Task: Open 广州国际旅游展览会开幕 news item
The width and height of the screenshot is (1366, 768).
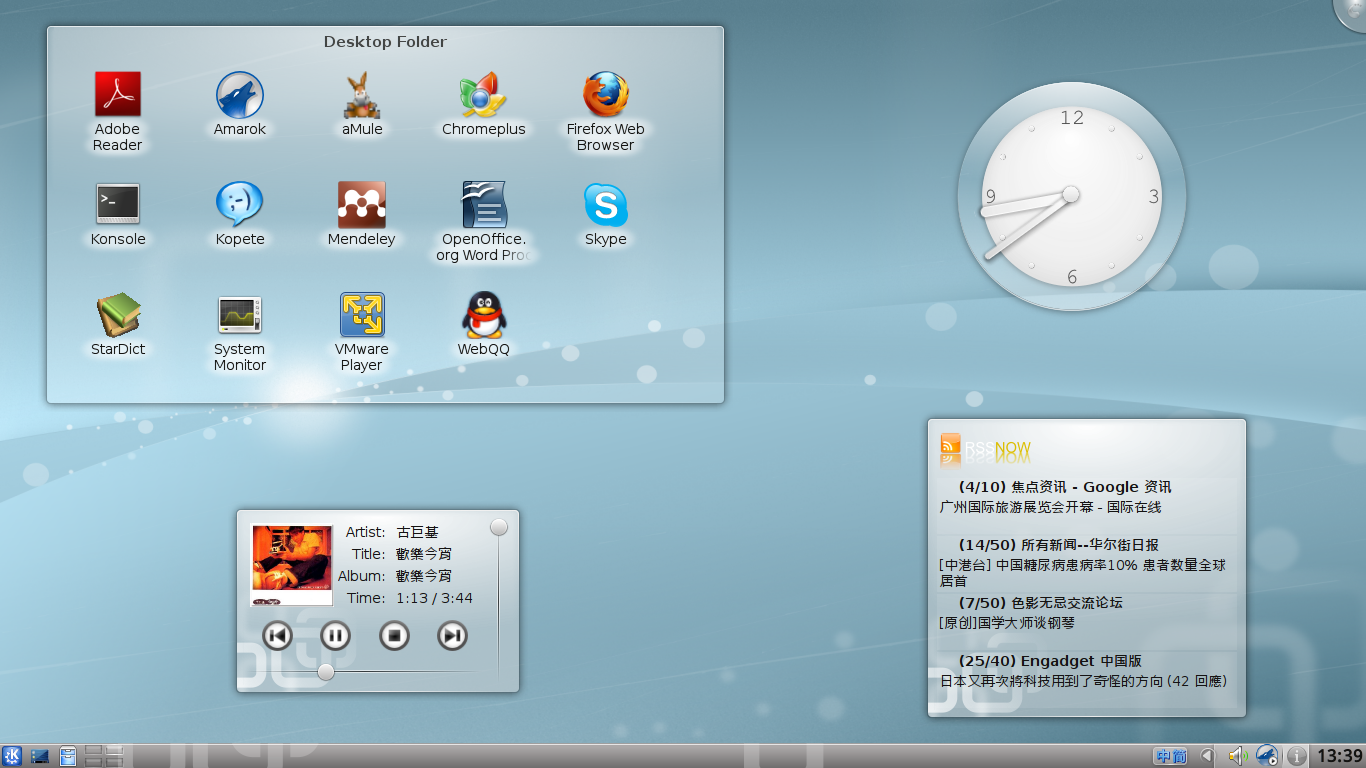Action: tap(1050, 507)
